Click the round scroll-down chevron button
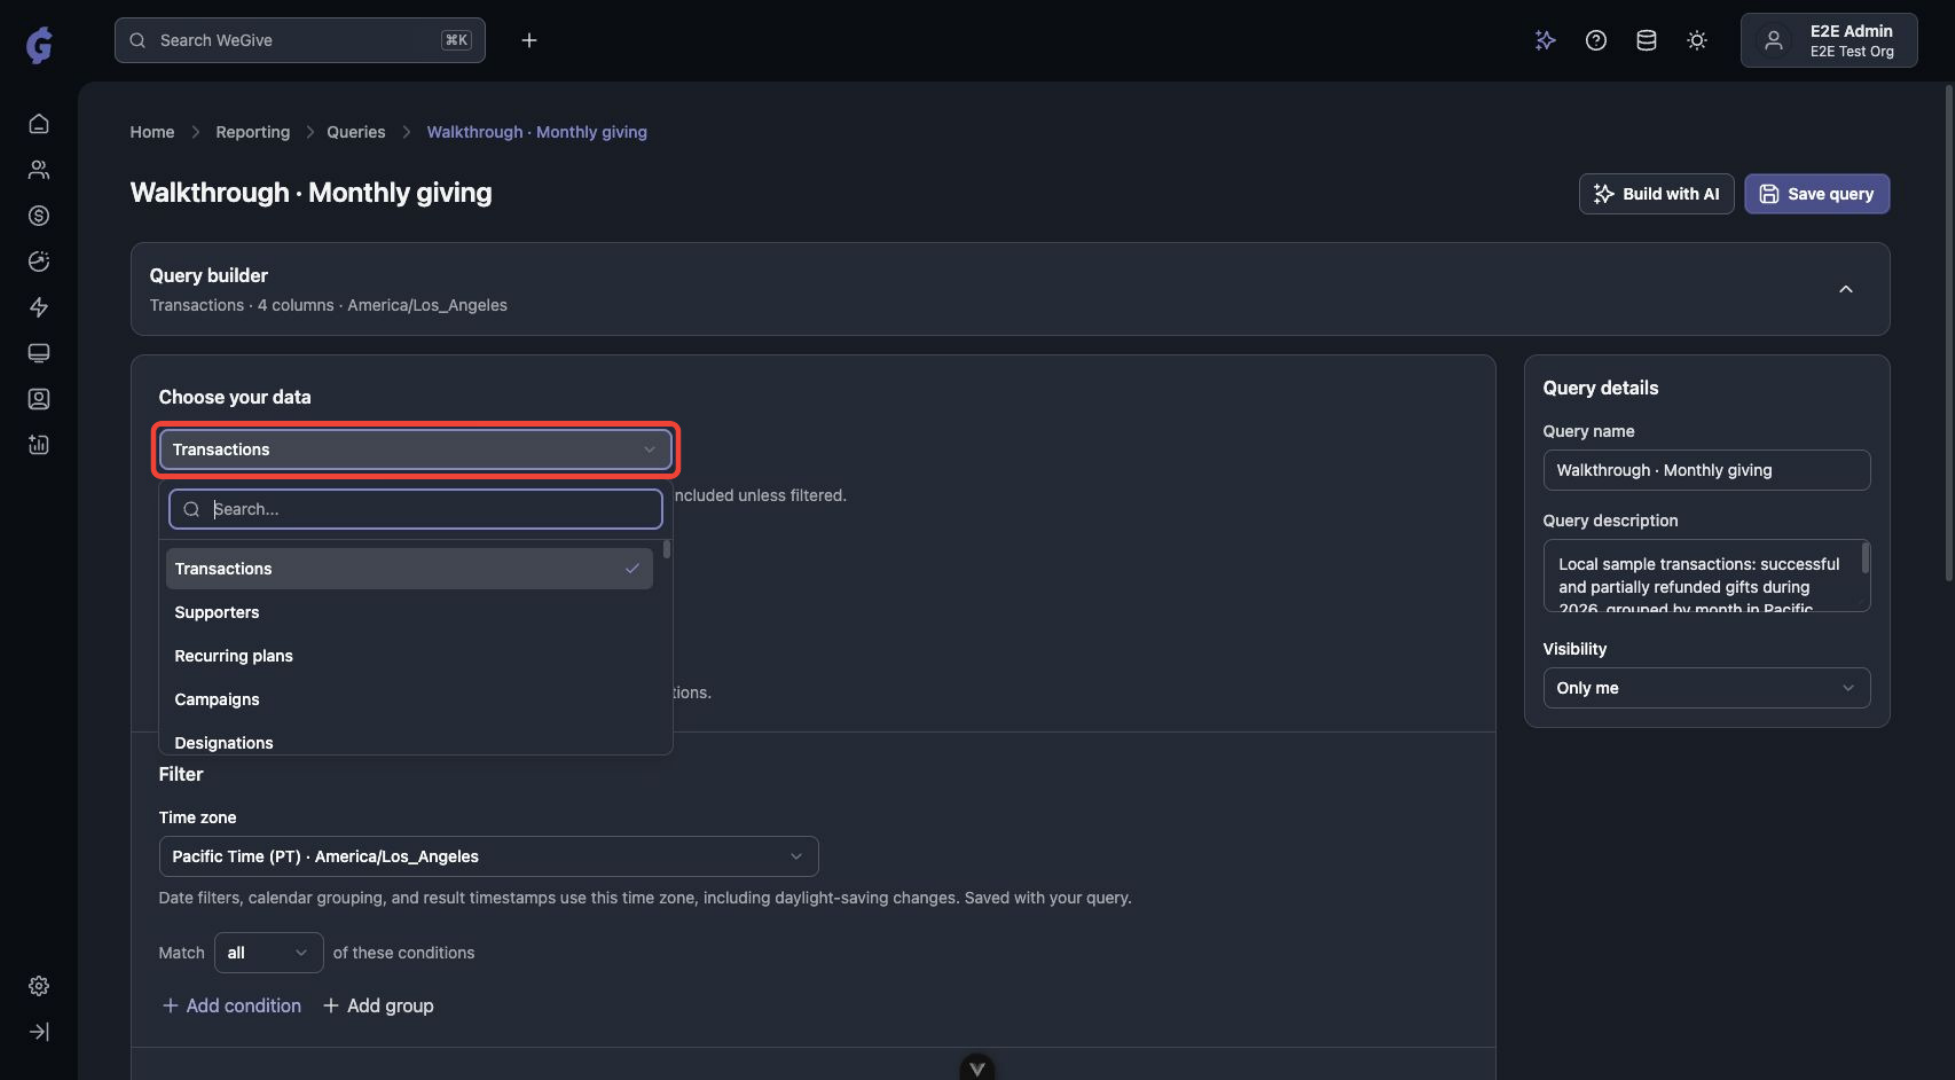This screenshot has height=1080, width=1955. click(x=977, y=1067)
